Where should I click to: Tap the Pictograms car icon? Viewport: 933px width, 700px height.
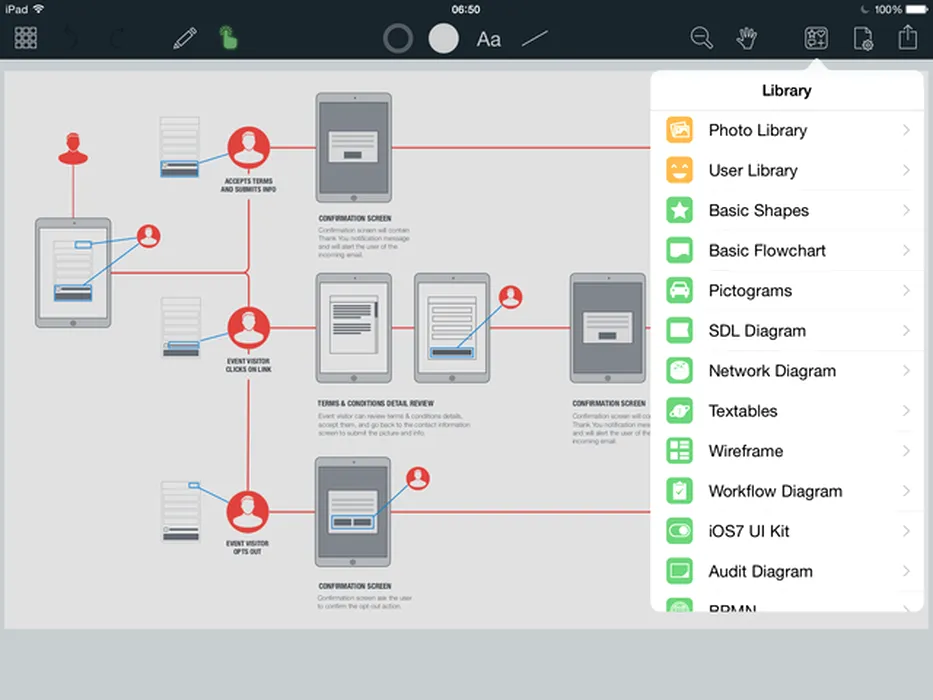(679, 290)
